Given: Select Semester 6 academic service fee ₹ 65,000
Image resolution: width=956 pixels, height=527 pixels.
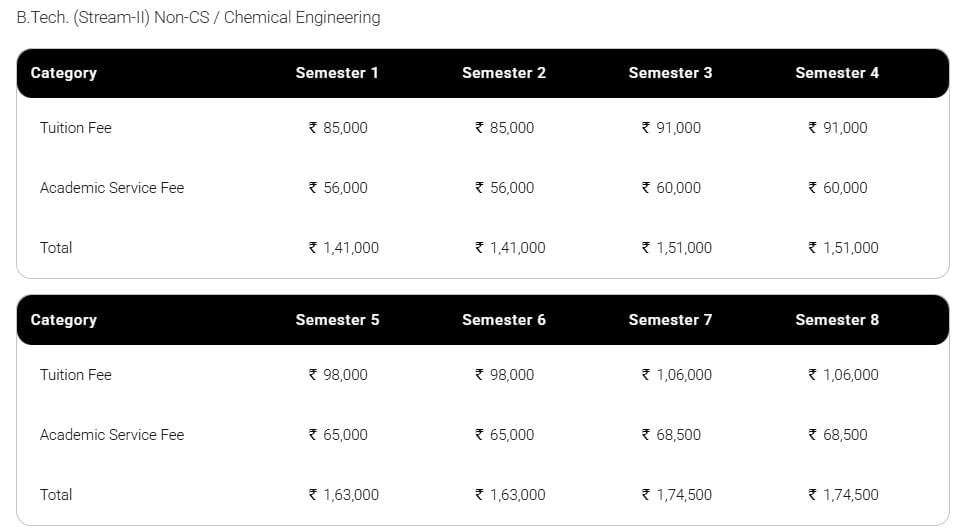Looking at the screenshot, I should coord(505,435).
